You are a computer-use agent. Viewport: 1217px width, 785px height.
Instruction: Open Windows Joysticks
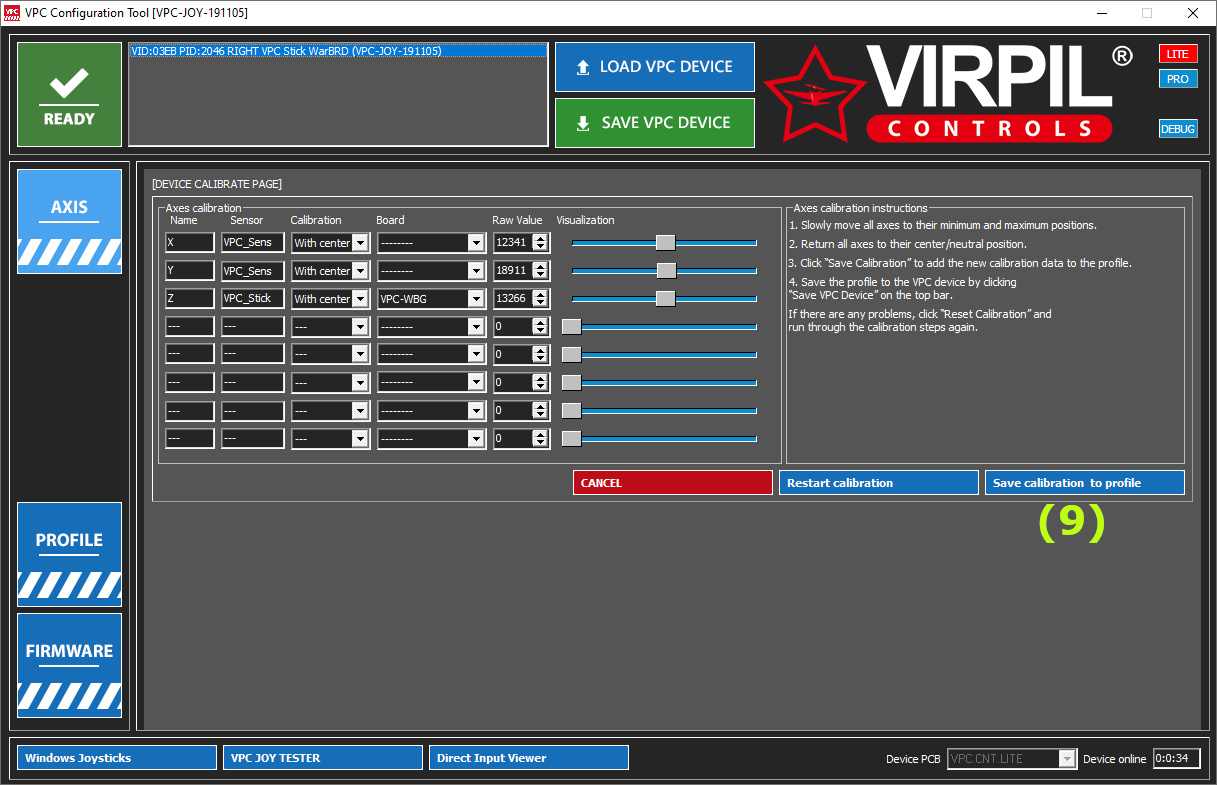[116, 758]
